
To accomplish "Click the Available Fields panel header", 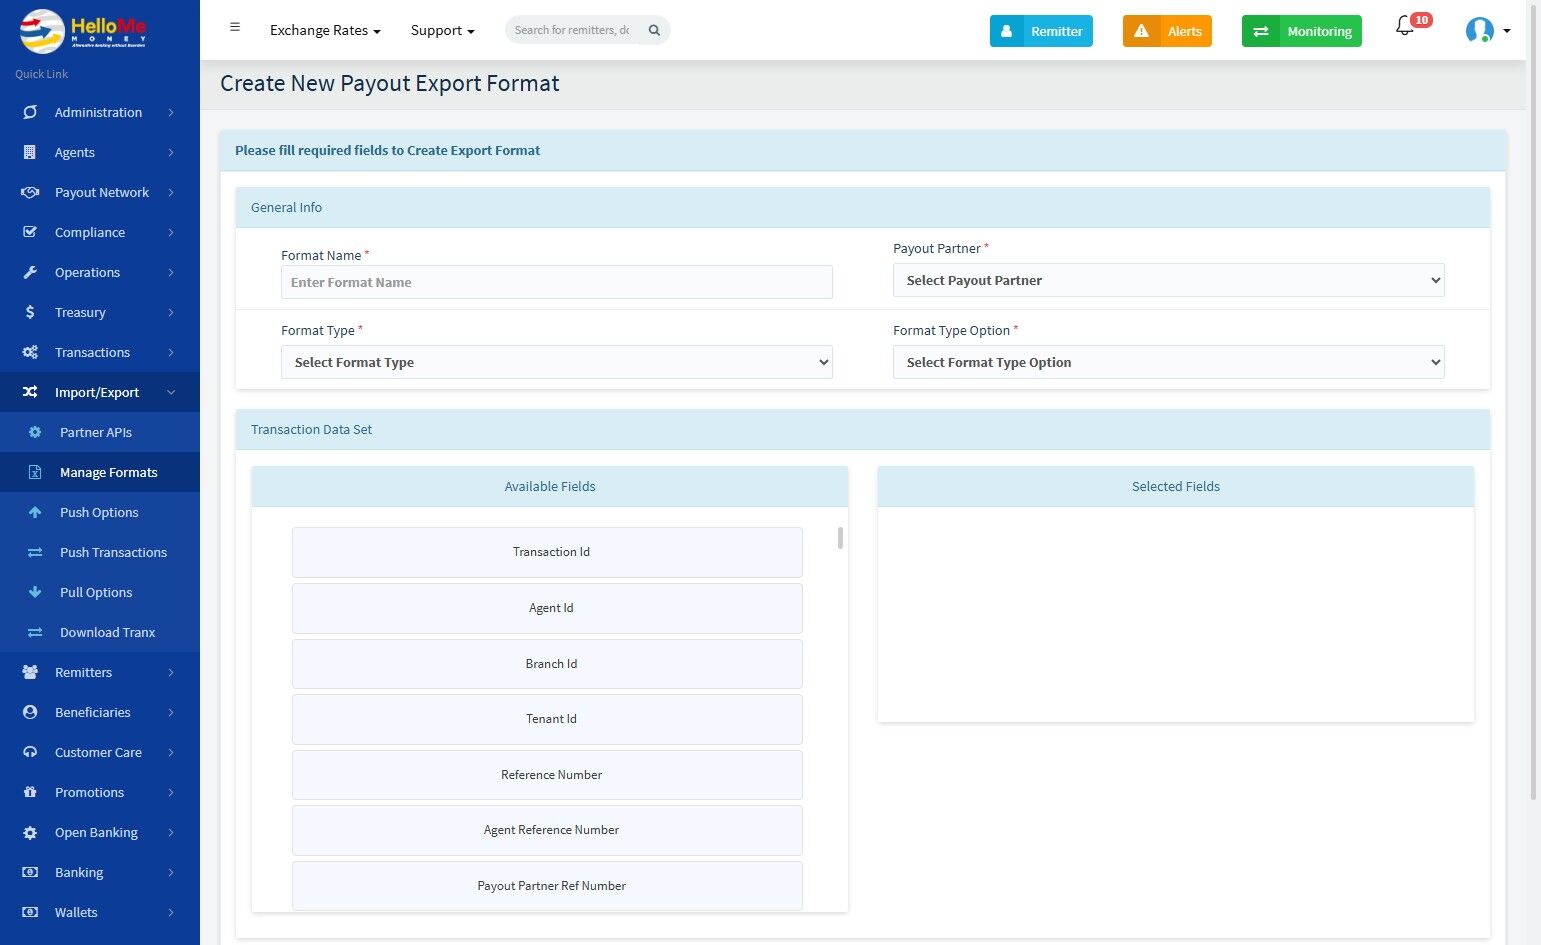I will pyautogui.click(x=550, y=487).
